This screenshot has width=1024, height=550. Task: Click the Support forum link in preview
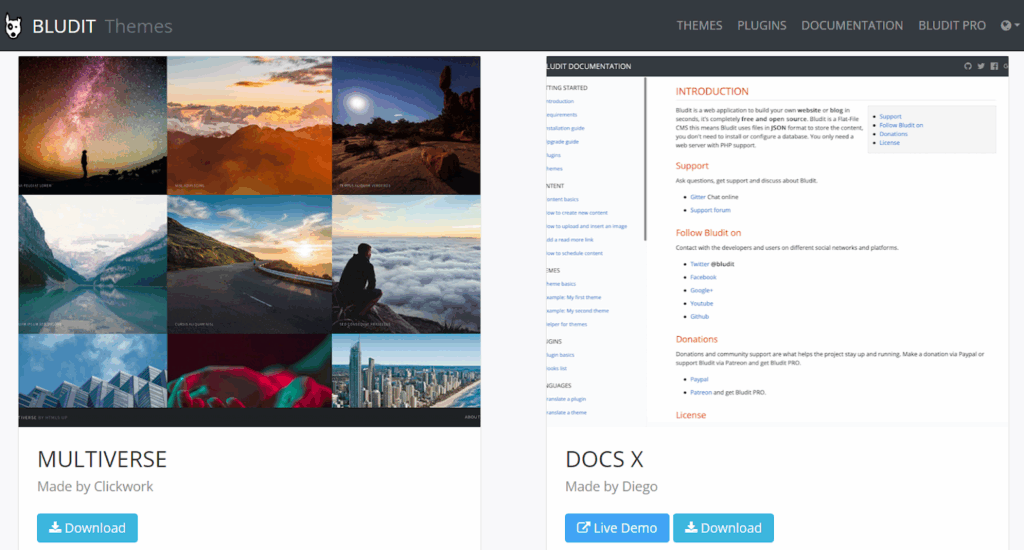[710, 210]
